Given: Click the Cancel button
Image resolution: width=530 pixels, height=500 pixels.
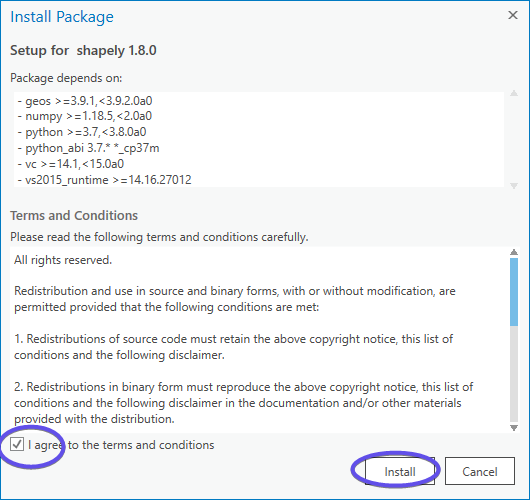Looking at the screenshot, I should tap(480, 471).
